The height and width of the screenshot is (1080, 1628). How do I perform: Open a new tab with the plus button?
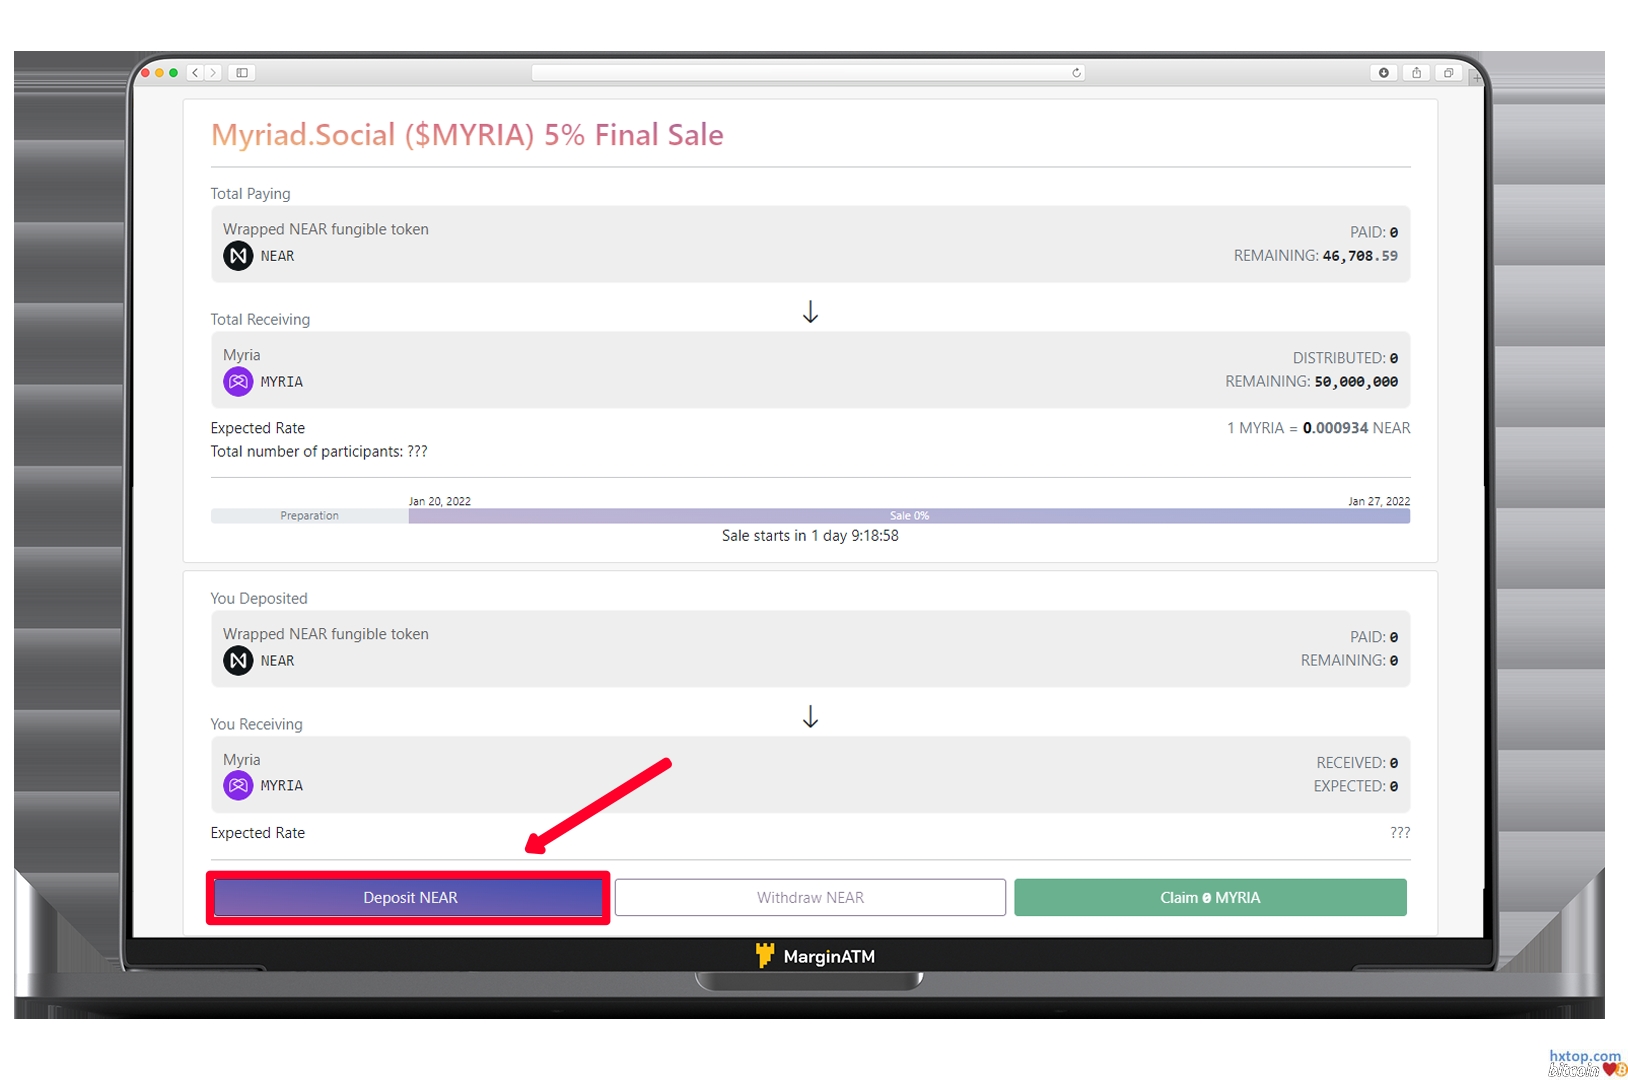point(1476,78)
